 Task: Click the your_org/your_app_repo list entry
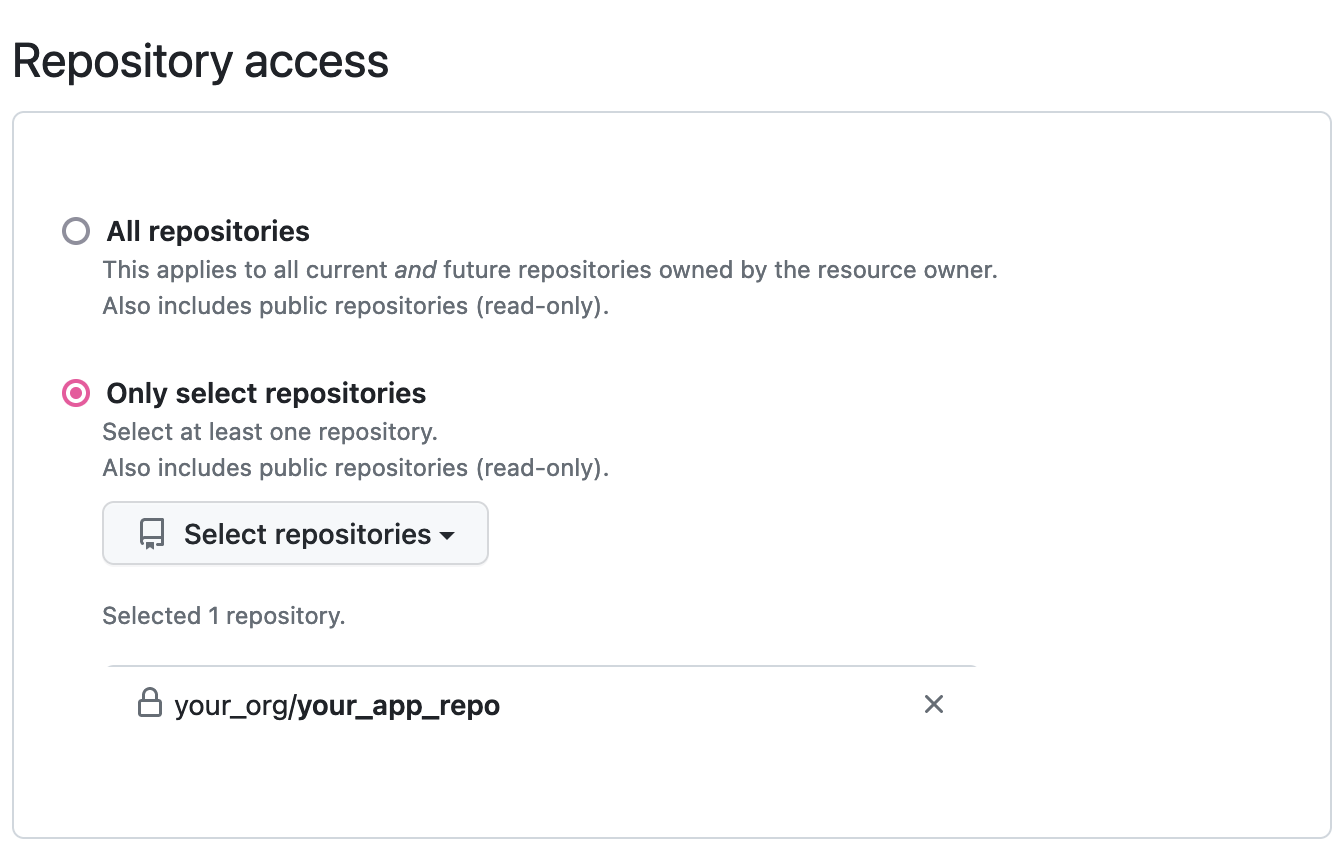click(337, 706)
